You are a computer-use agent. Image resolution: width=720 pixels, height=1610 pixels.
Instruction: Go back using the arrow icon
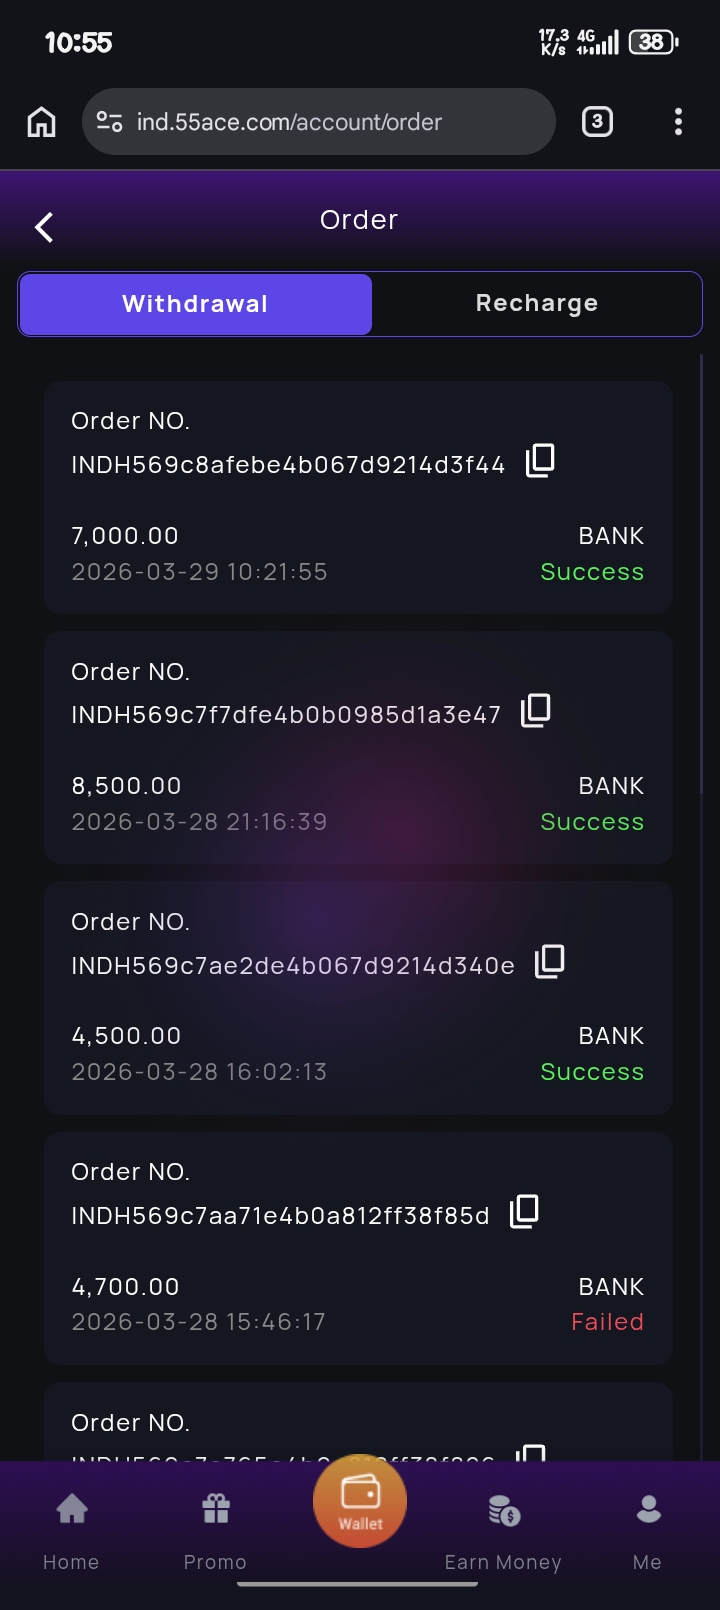(x=44, y=227)
